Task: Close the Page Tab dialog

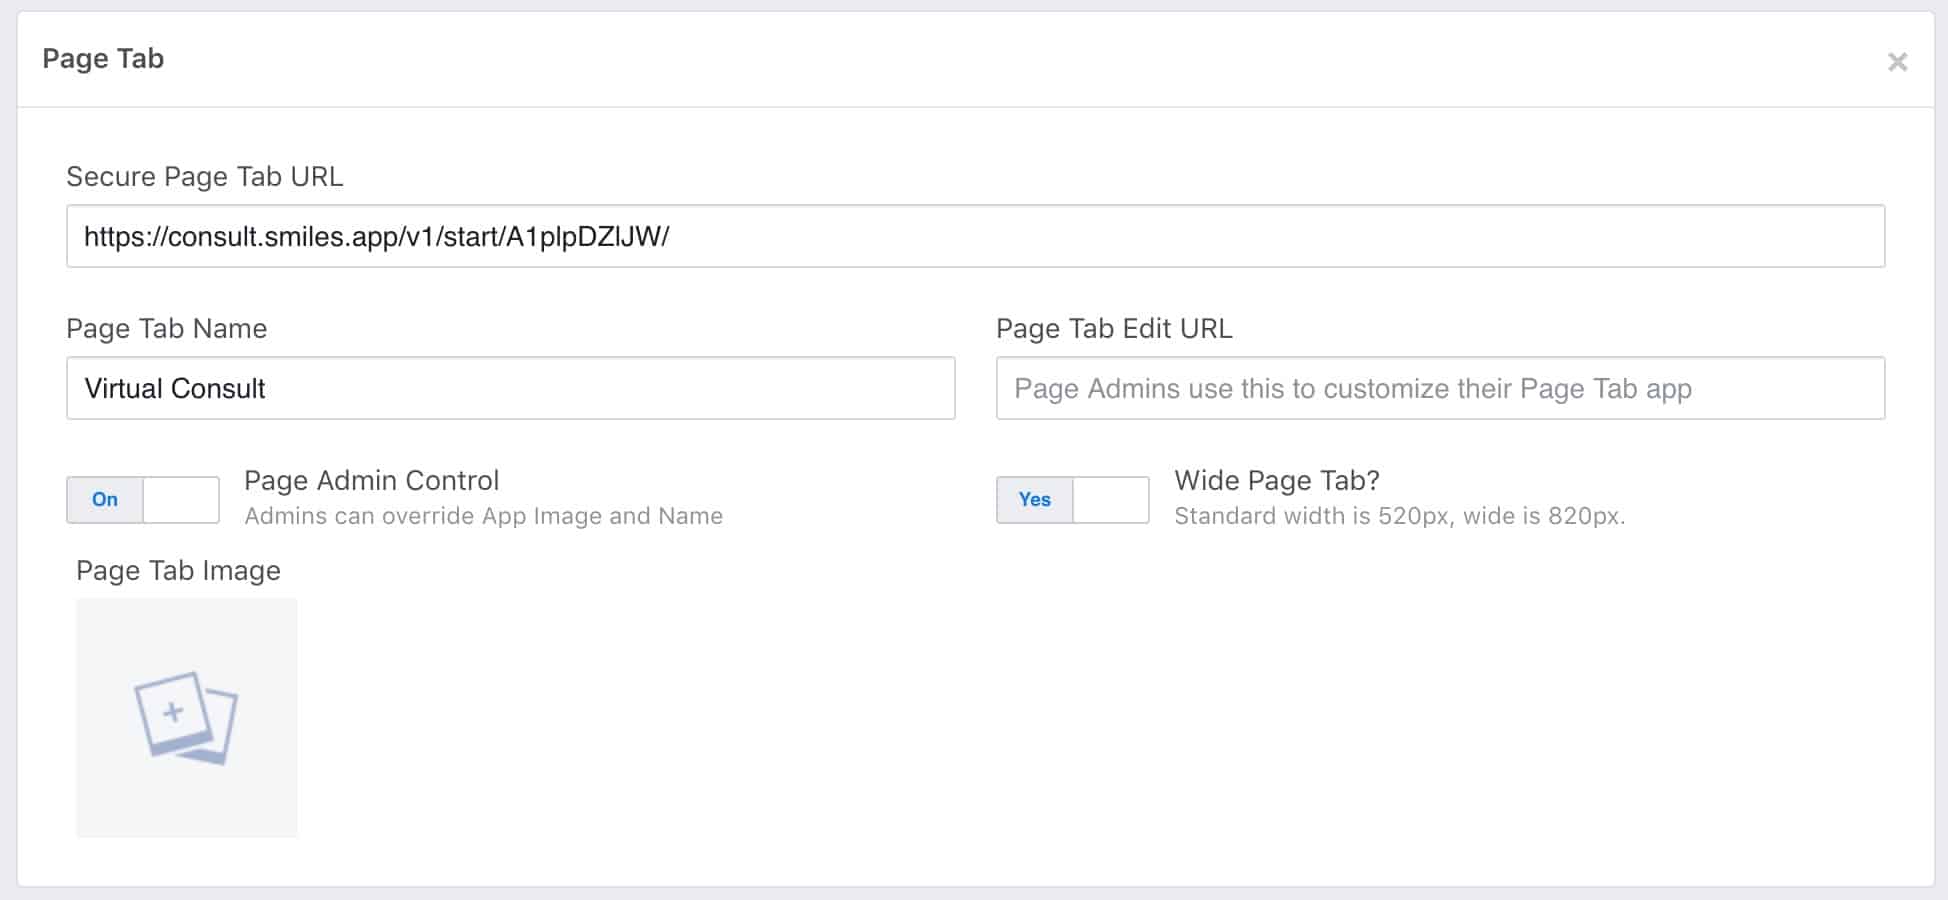Action: [1897, 62]
